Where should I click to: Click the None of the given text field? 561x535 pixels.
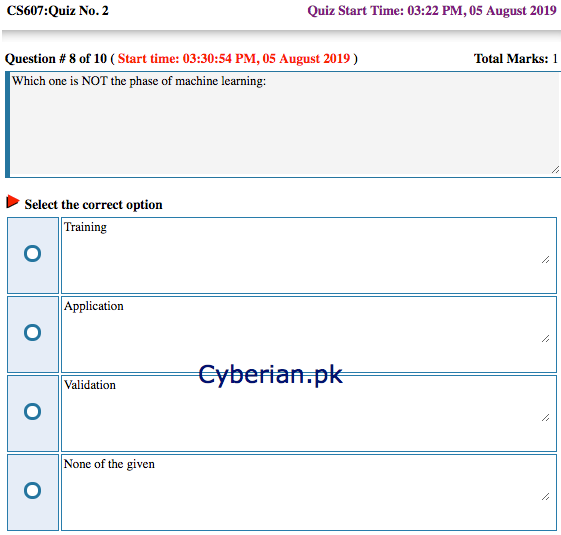309,492
